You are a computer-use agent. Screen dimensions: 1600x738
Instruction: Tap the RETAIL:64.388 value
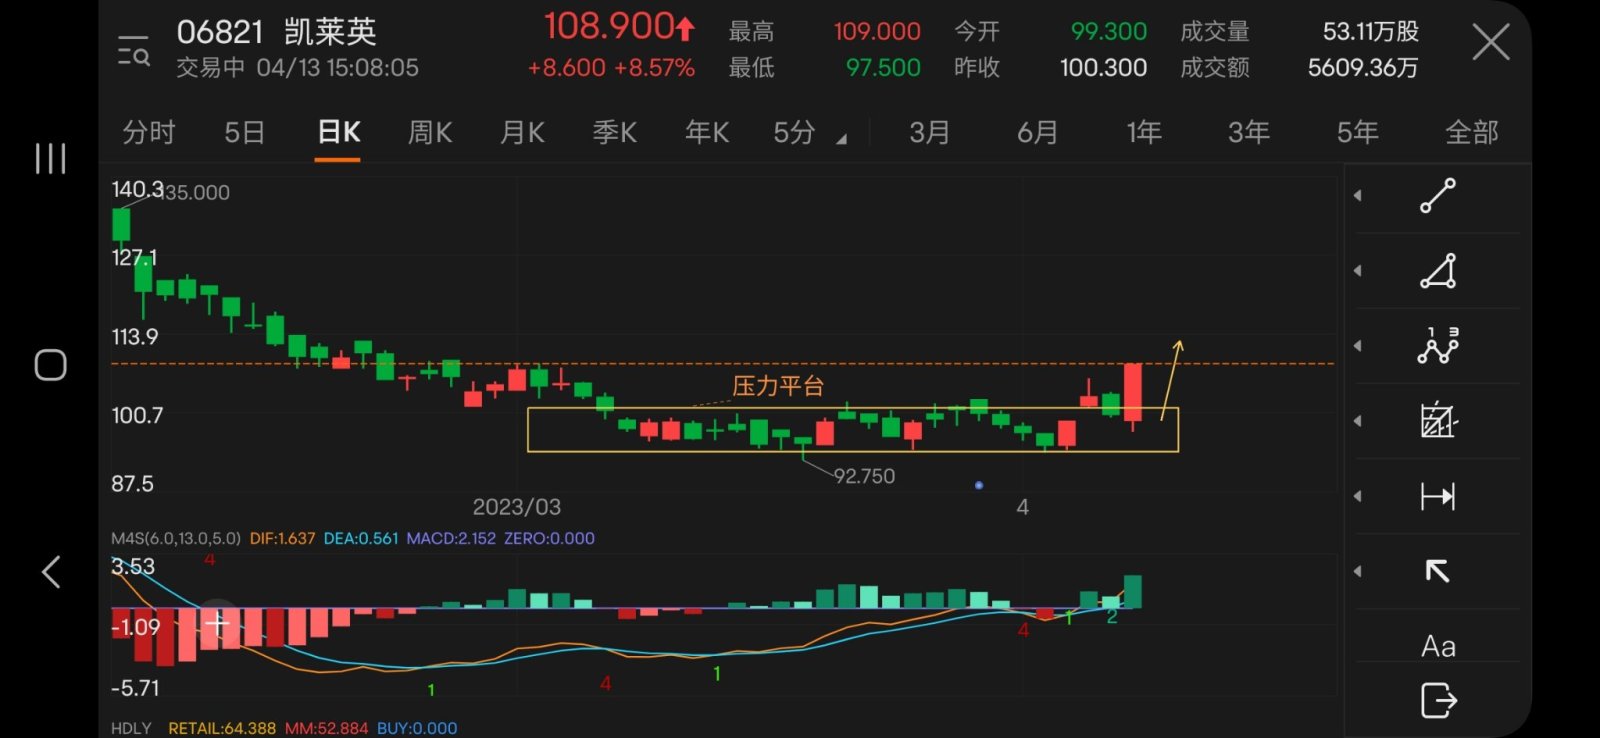click(222, 728)
